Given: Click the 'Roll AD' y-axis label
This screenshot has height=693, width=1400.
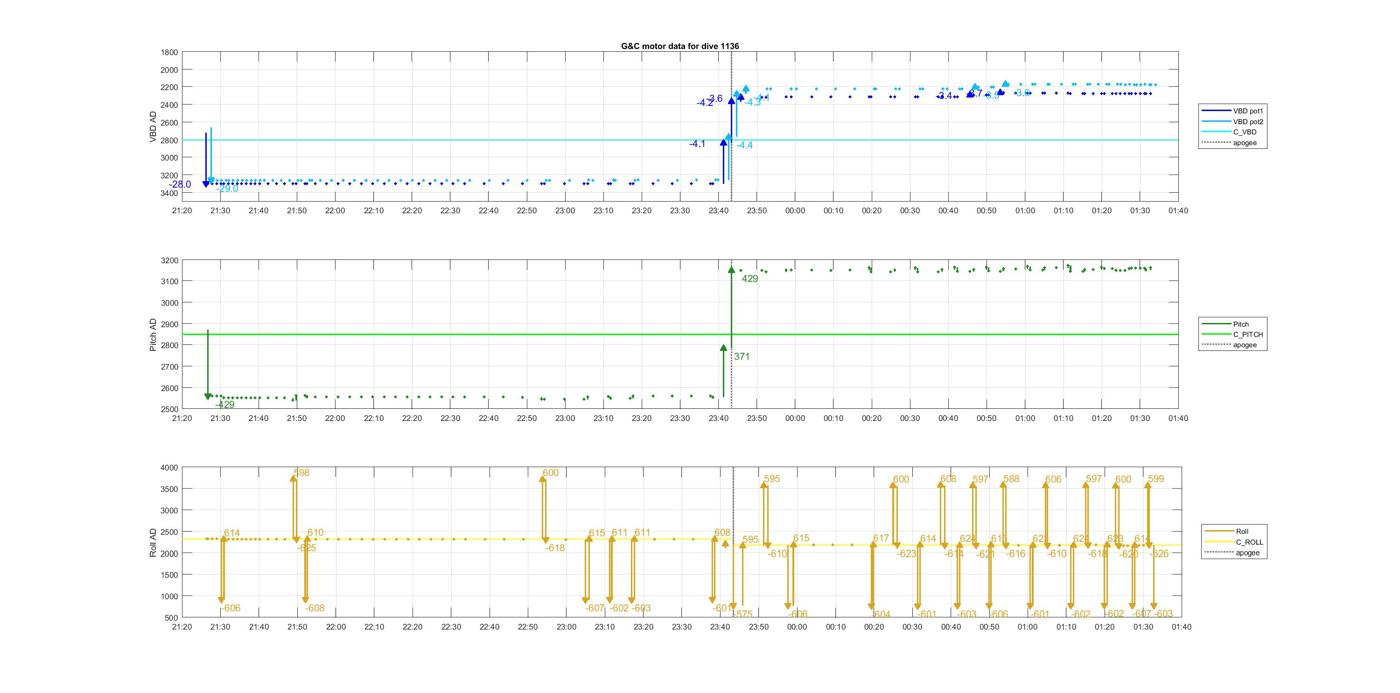Looking at the screenshot, I should pyautogui.click(x=154, y=542).
